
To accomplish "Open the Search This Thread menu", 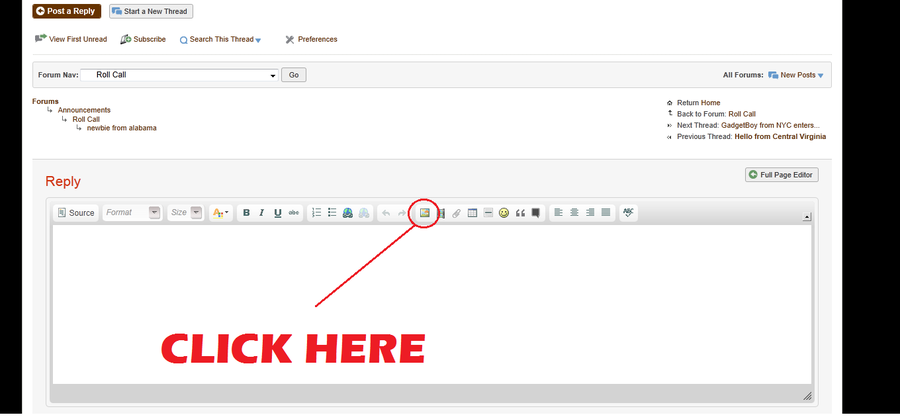I will coord(222,40).
